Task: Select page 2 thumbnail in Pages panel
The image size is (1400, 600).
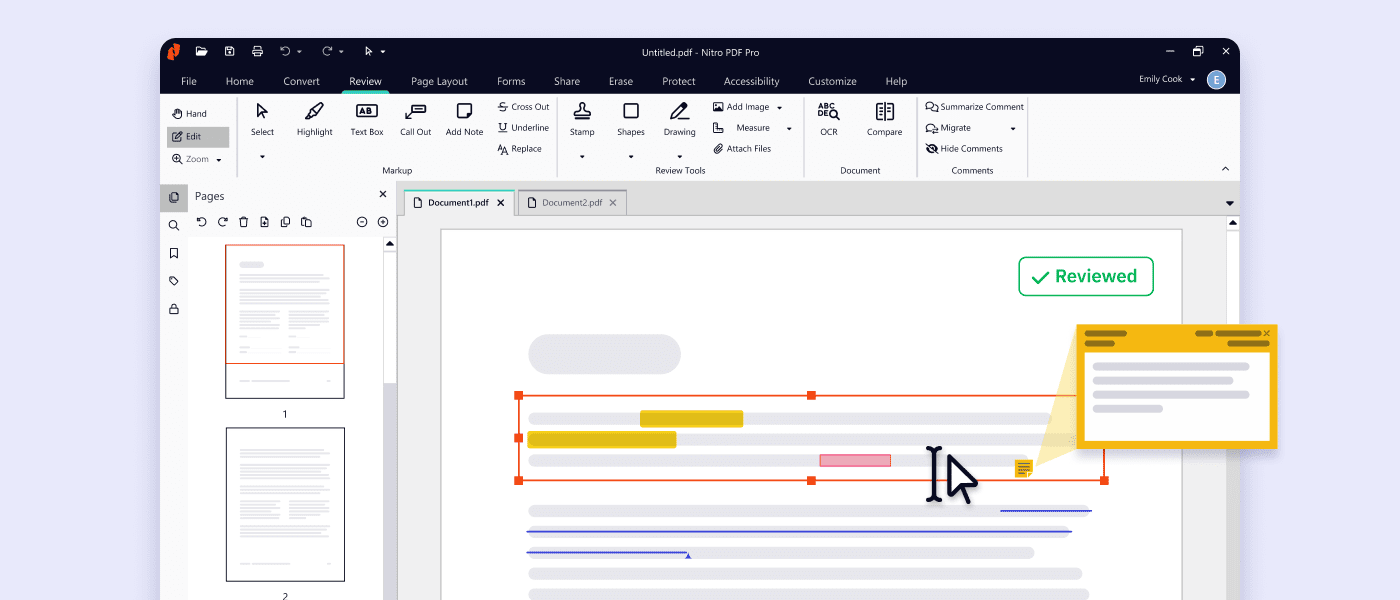Action: [x=285, y=504]
